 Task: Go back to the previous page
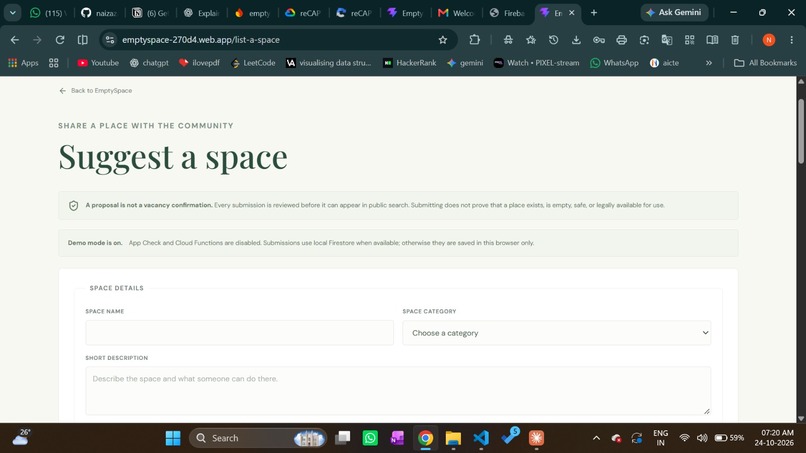point(15,40)
